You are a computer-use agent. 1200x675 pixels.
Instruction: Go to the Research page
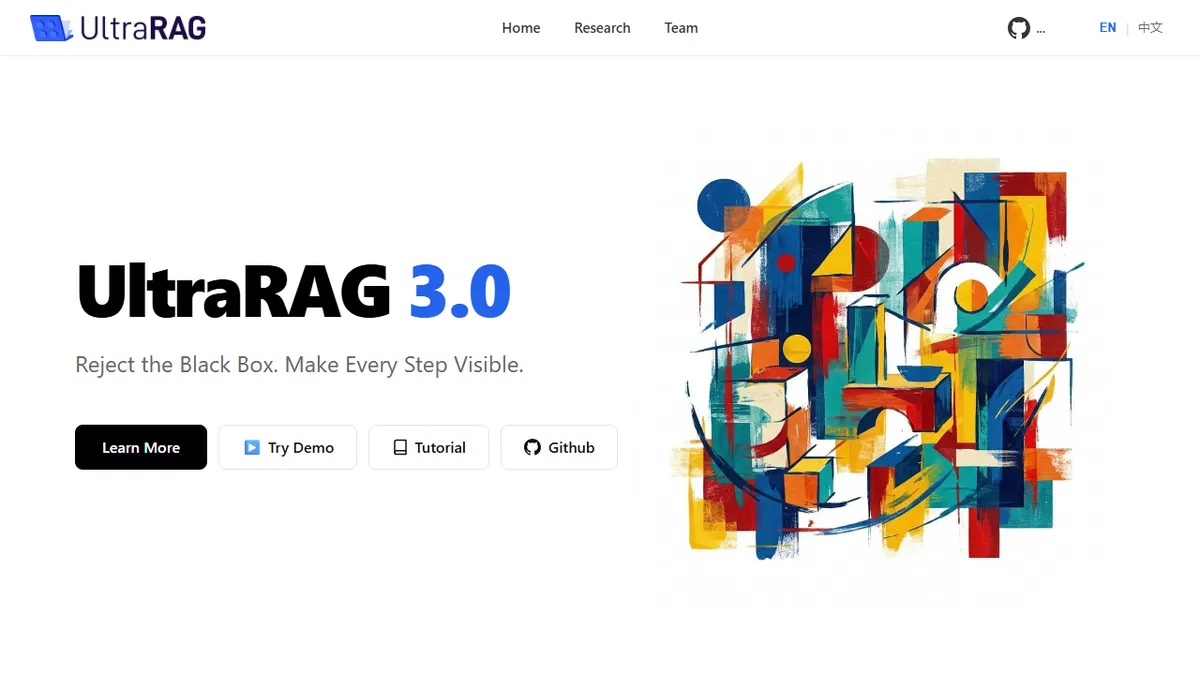(602, 28)
